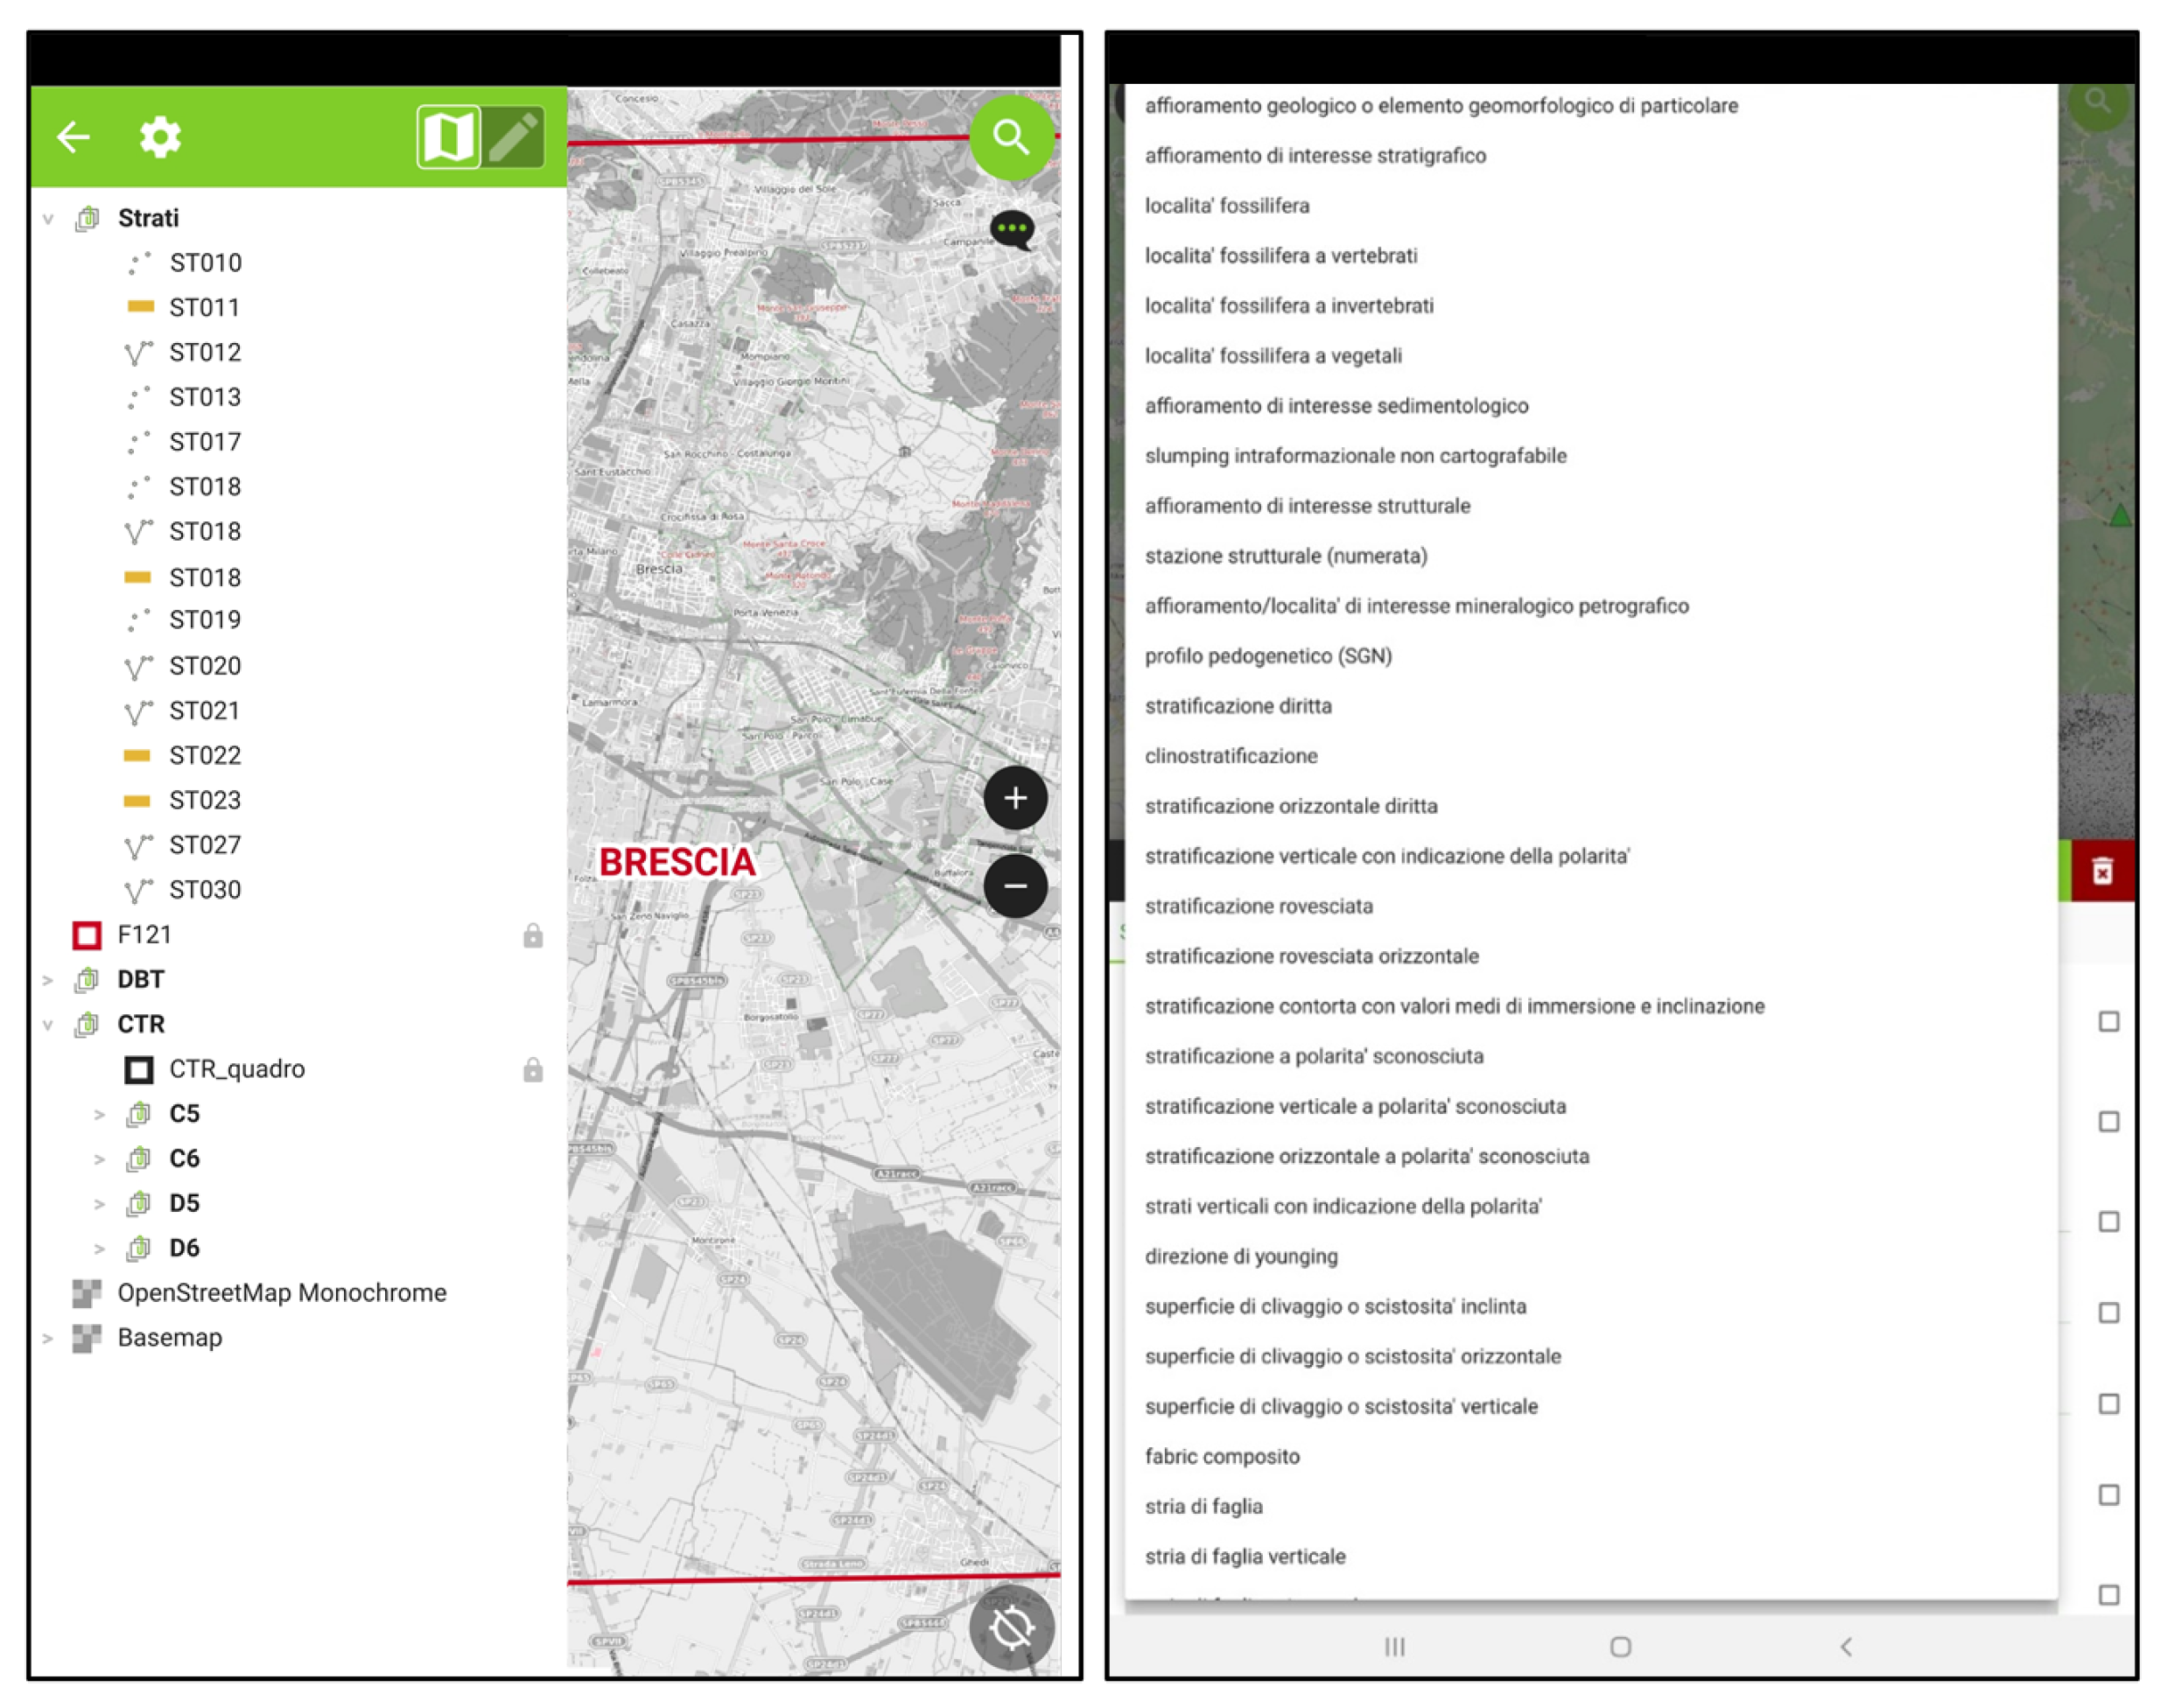
Task: Activate the pencil edit mode icon
Action: pyautogui.click(x=514, y=136)
